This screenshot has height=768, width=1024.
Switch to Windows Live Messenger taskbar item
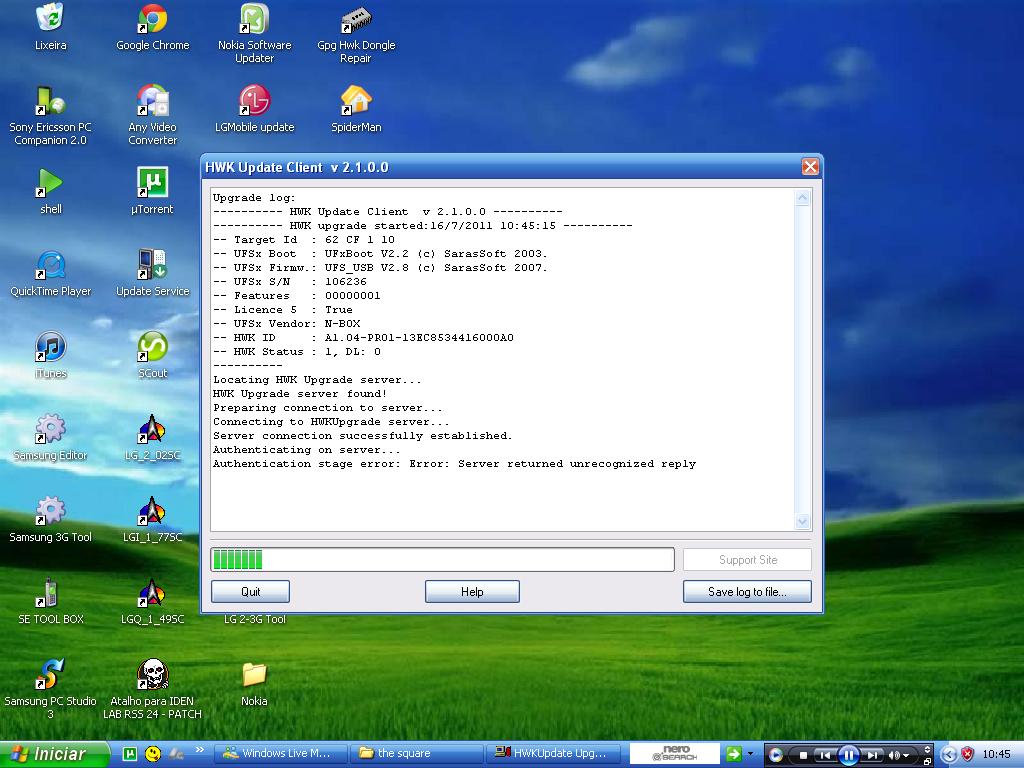280,754
